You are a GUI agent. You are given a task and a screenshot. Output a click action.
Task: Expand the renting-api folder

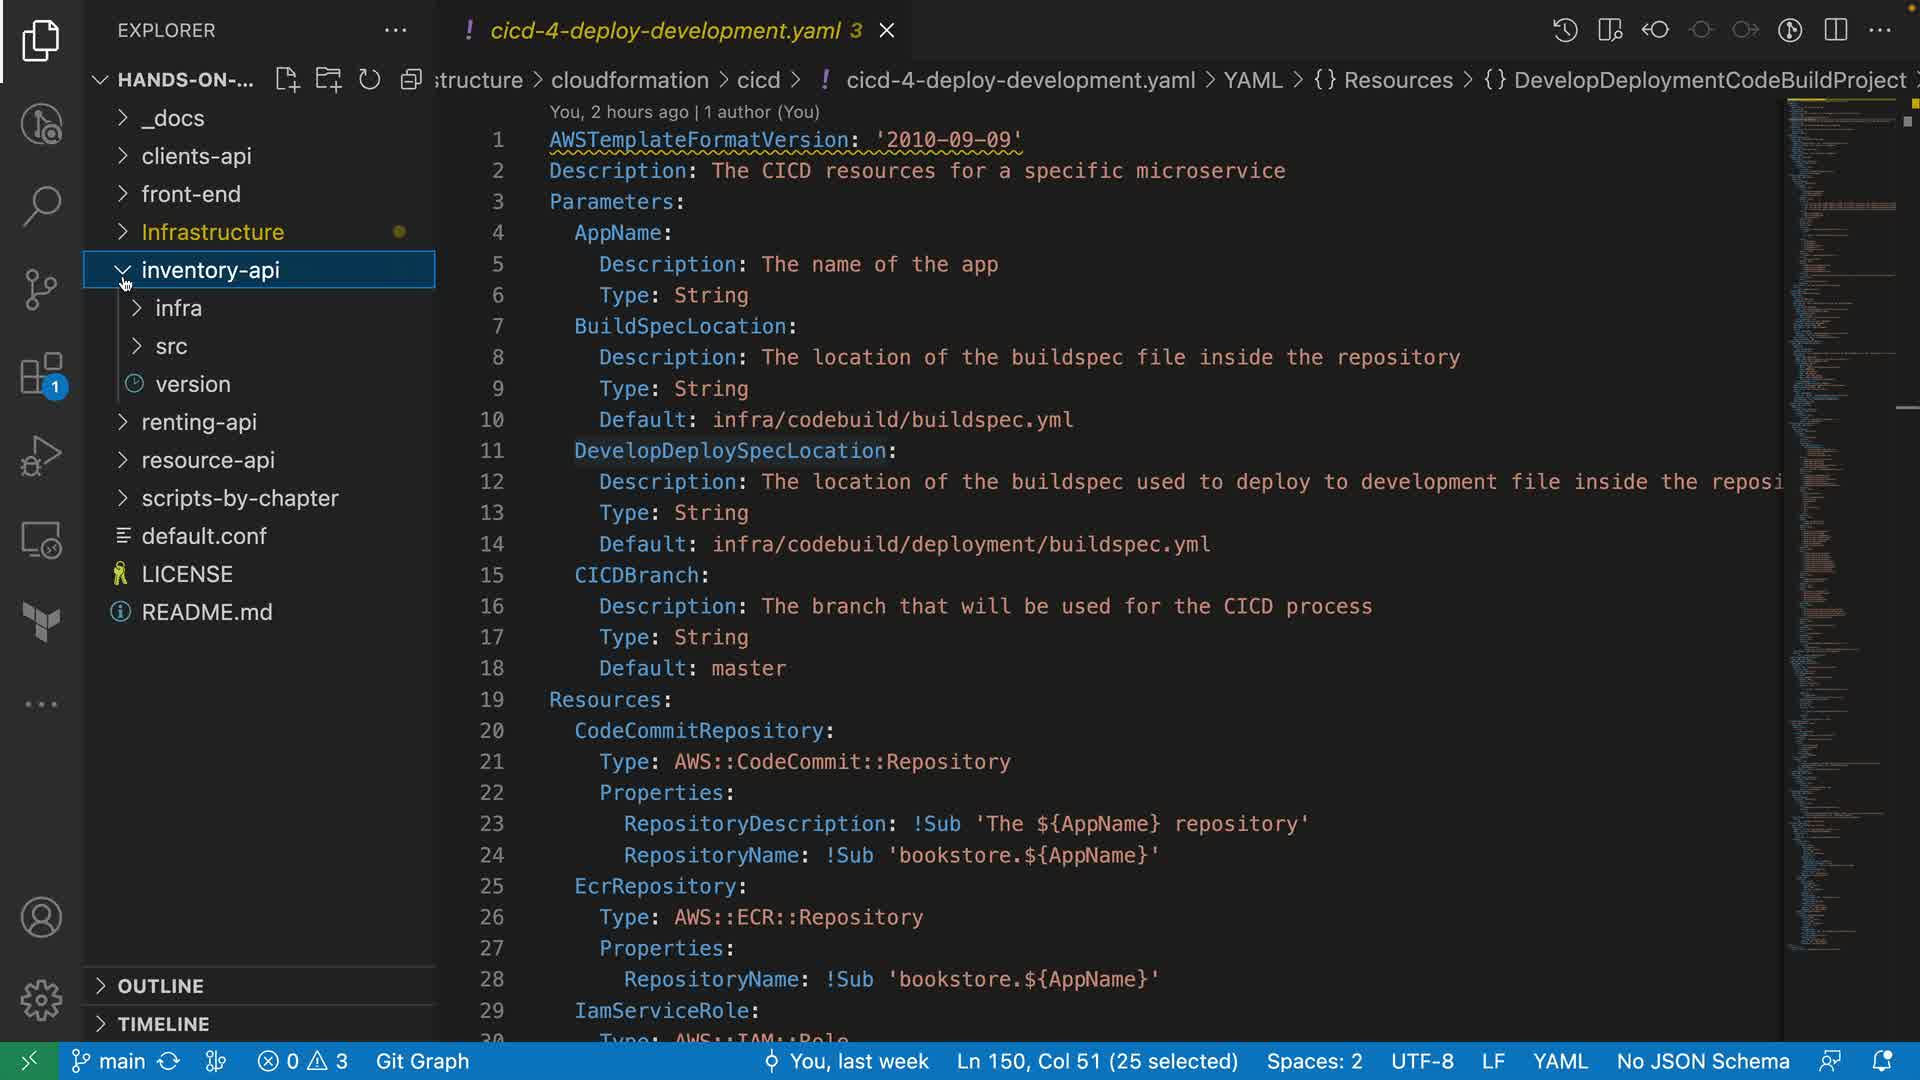click(x=199, y=422)
